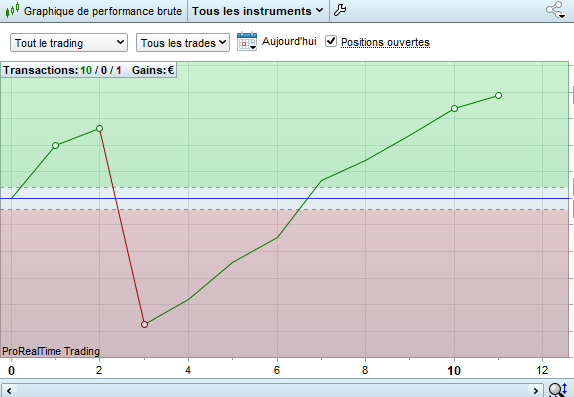The height and width of the screenshot is (397, 574).
Task: Click the Positions ouvertes underlined label
Action: tap(385, 42)
